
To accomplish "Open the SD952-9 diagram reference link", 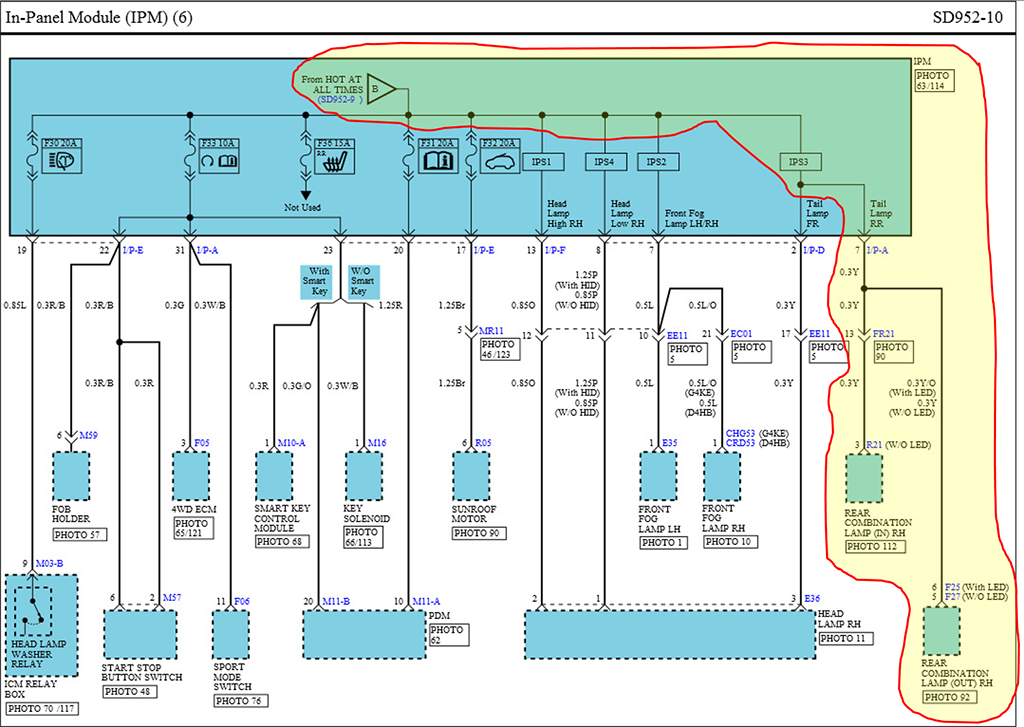I will click(x=338, y=101).
